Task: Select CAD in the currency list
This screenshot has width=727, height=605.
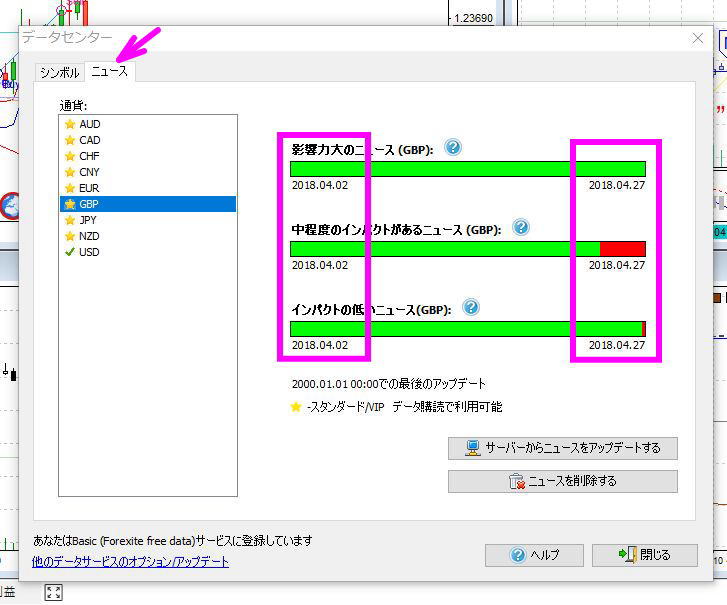Action: (x=90, y=140)
